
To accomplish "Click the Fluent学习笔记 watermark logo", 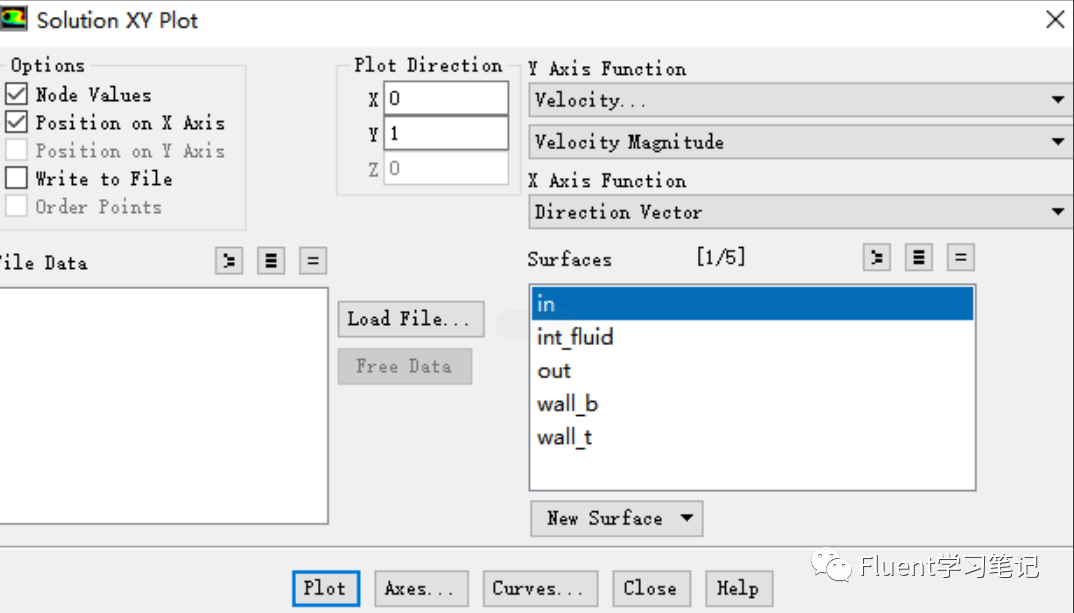I will tap(833, 567).
